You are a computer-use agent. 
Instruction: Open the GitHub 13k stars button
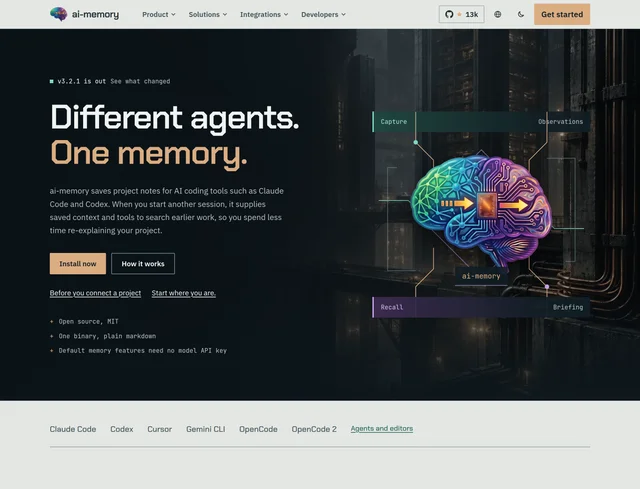[462, 14]
